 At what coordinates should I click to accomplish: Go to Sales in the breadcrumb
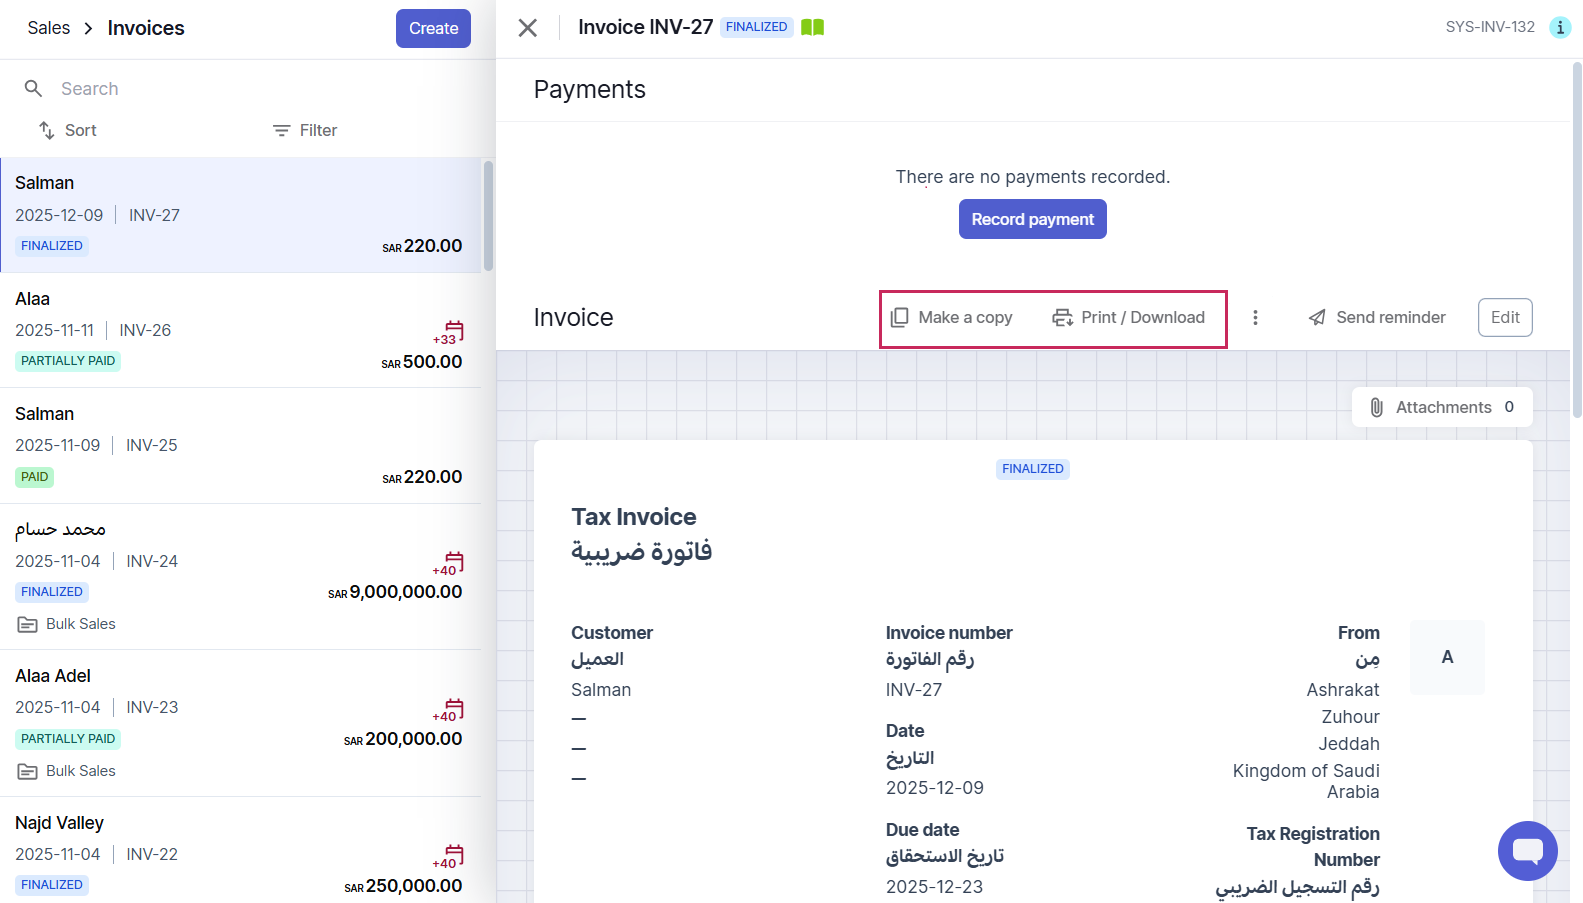click(49, 28)
